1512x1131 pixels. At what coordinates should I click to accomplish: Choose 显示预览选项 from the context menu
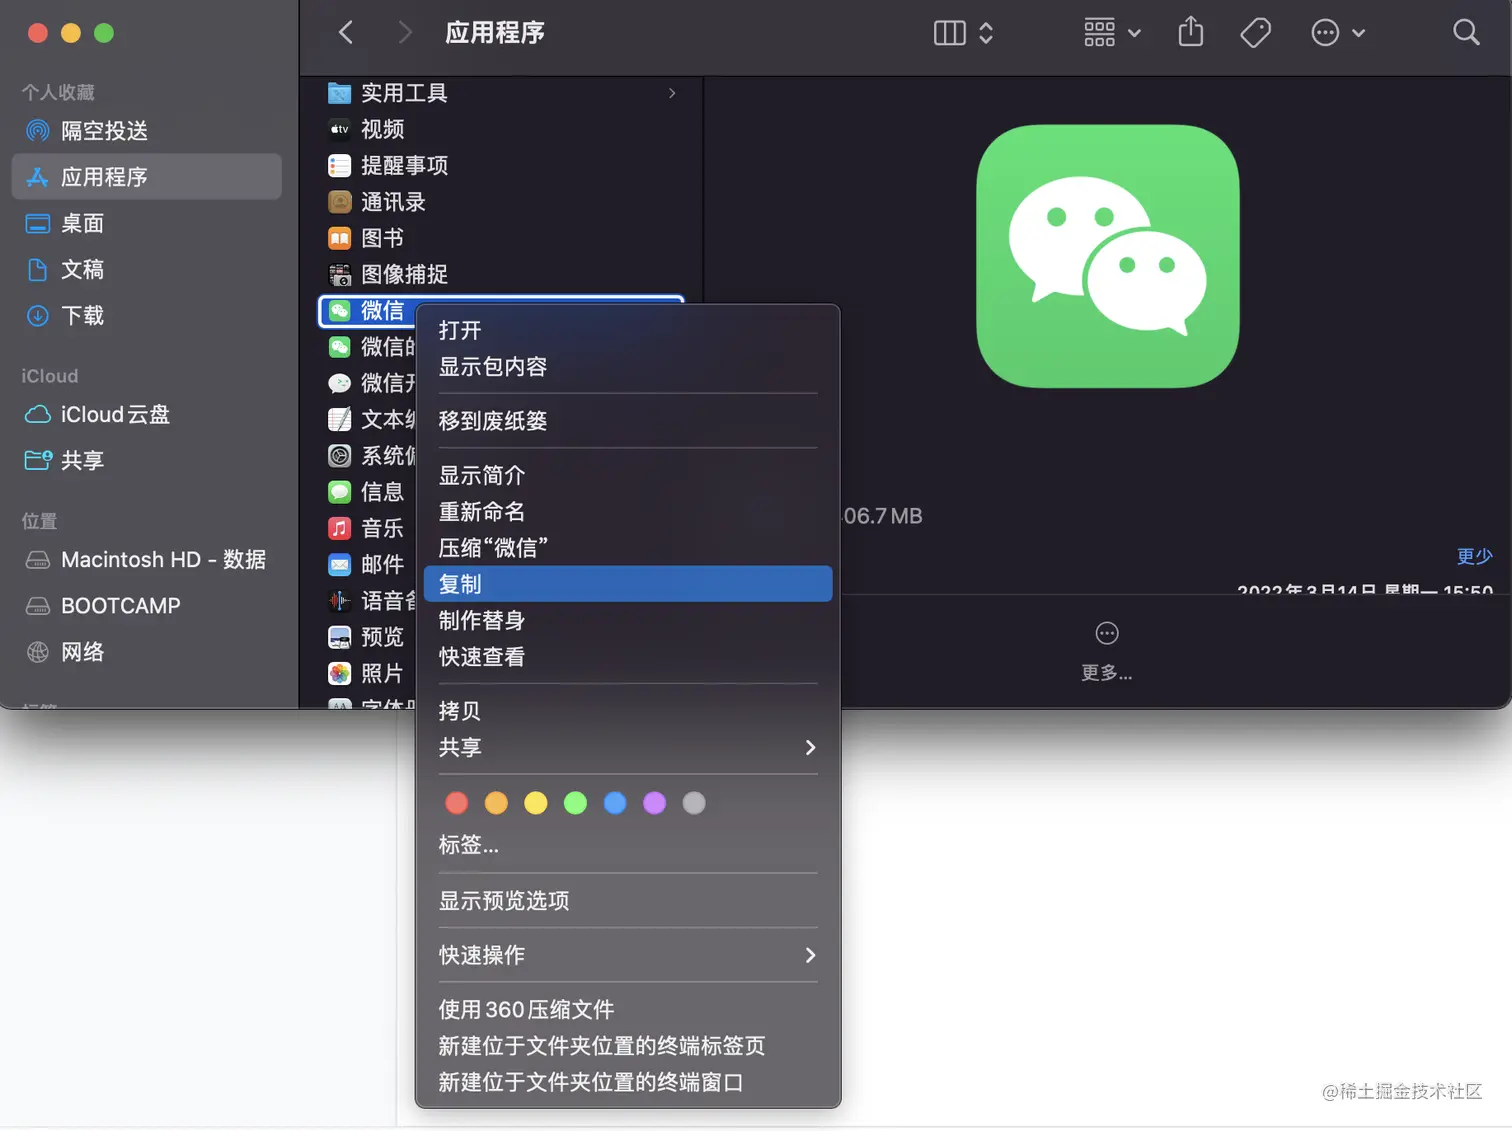coord(628,900)
